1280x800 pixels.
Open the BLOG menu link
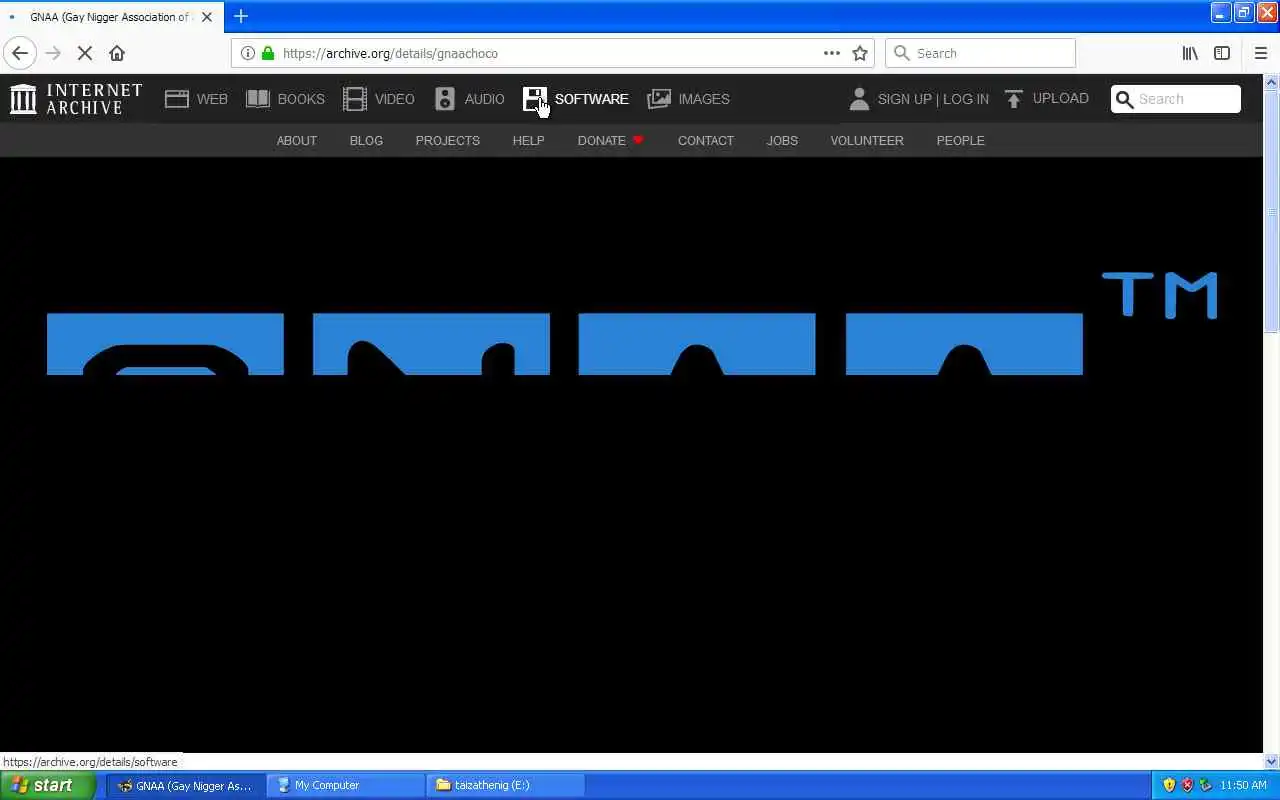[x=366, y=140]
